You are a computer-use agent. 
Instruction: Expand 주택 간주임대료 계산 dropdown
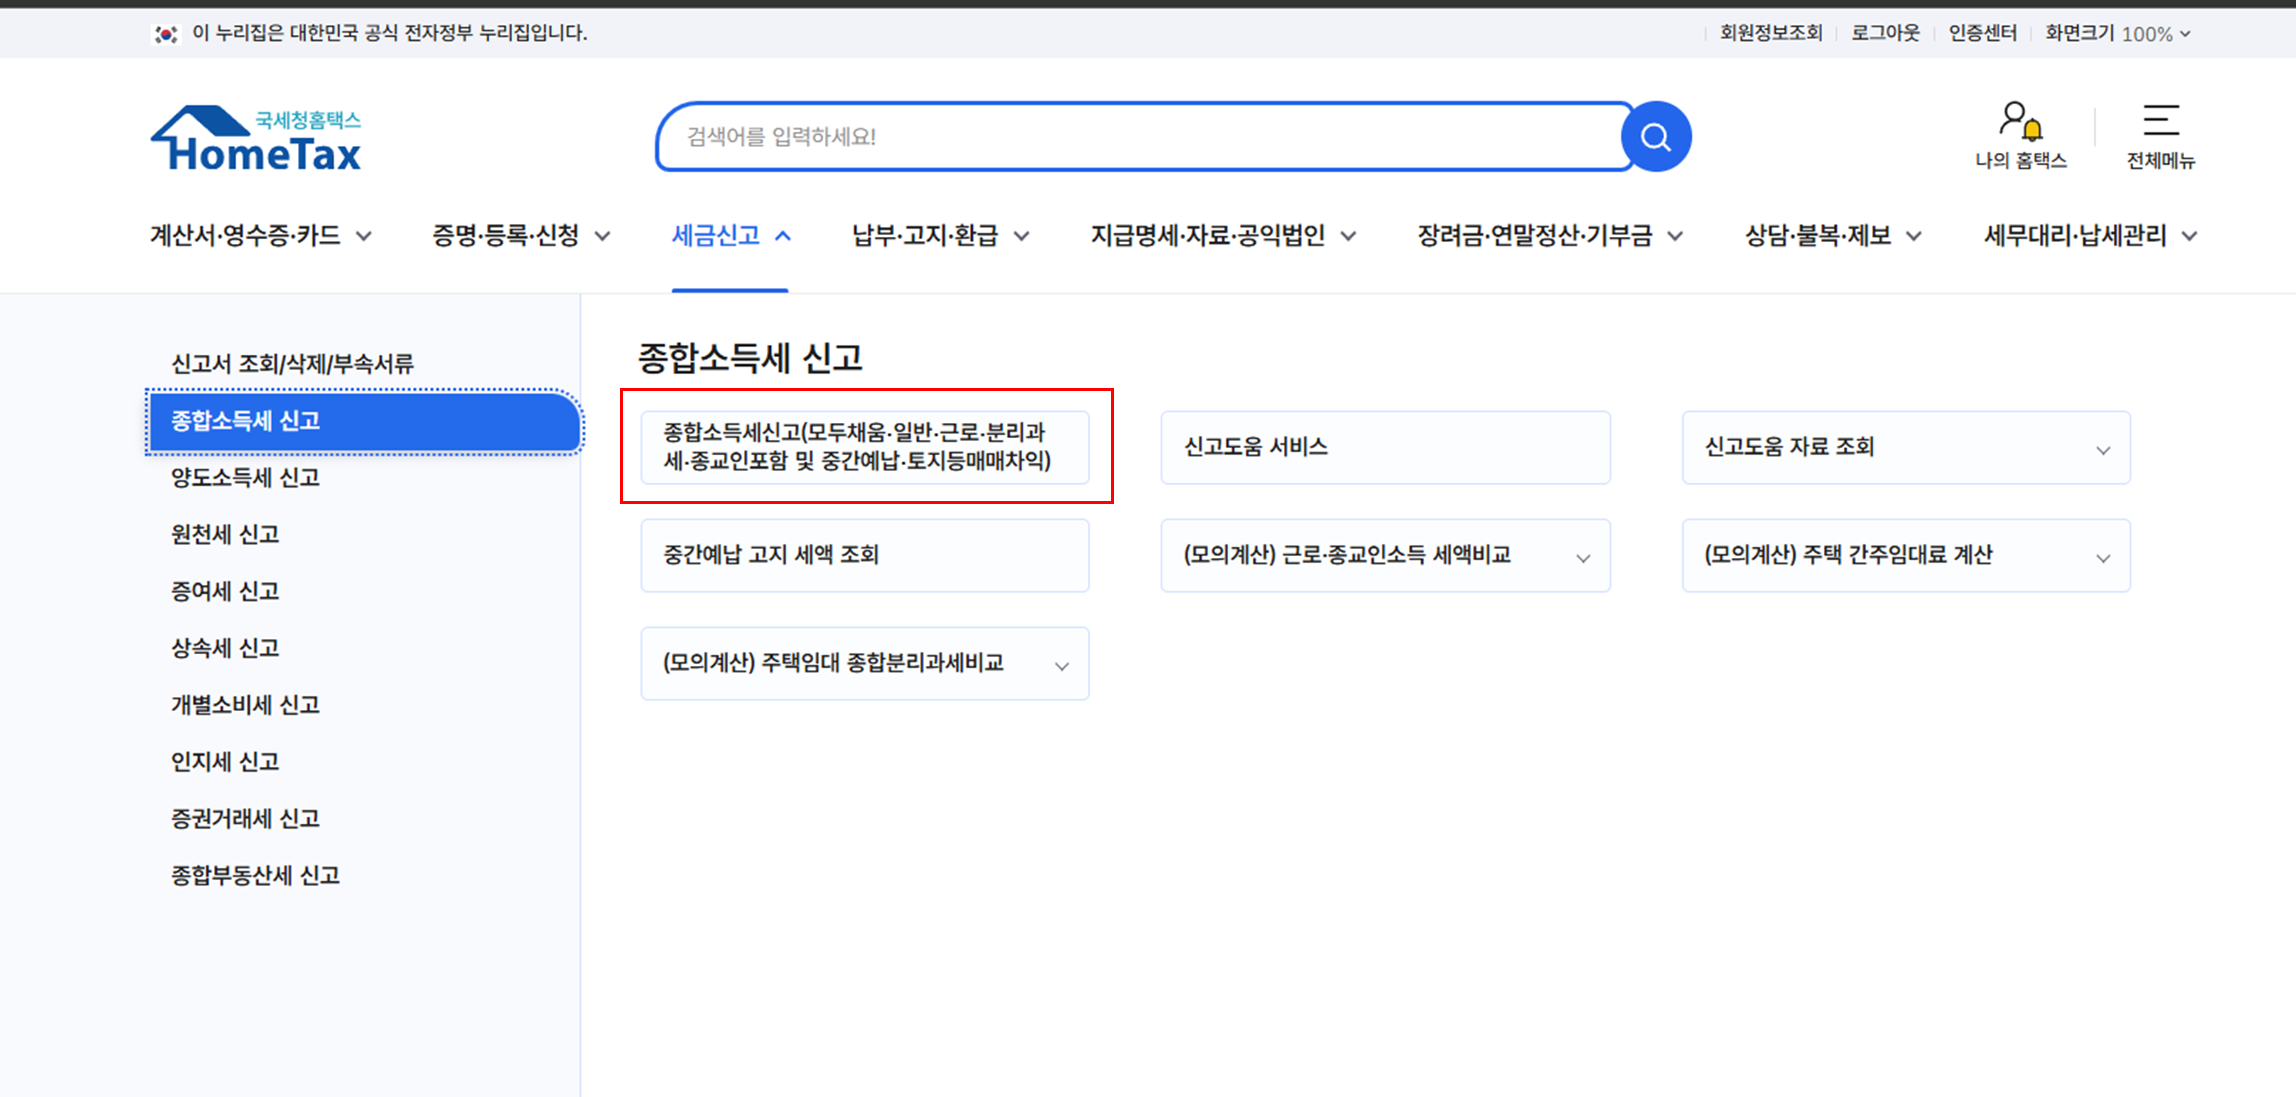click(x=2103, y=558)
